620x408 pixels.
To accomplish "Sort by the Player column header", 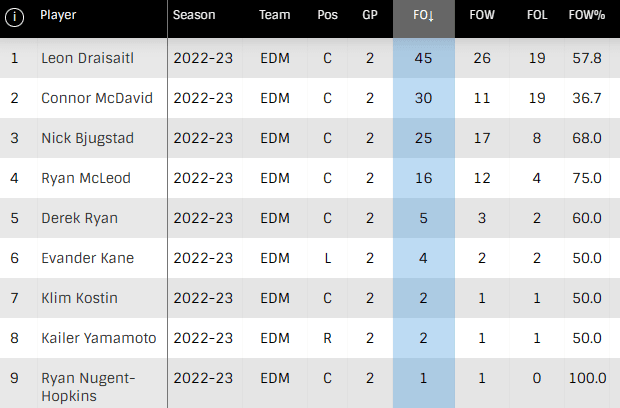I will [x=59, y=16].
